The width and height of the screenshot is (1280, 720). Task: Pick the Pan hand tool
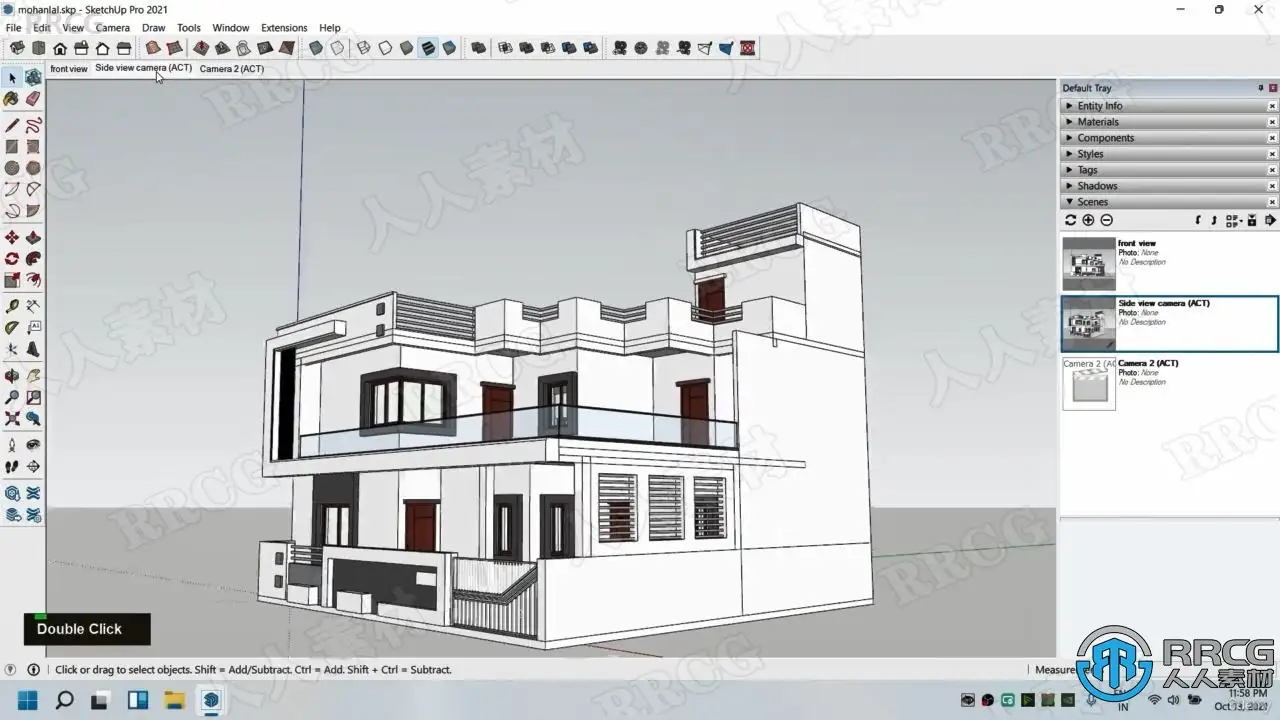[33, 376]
